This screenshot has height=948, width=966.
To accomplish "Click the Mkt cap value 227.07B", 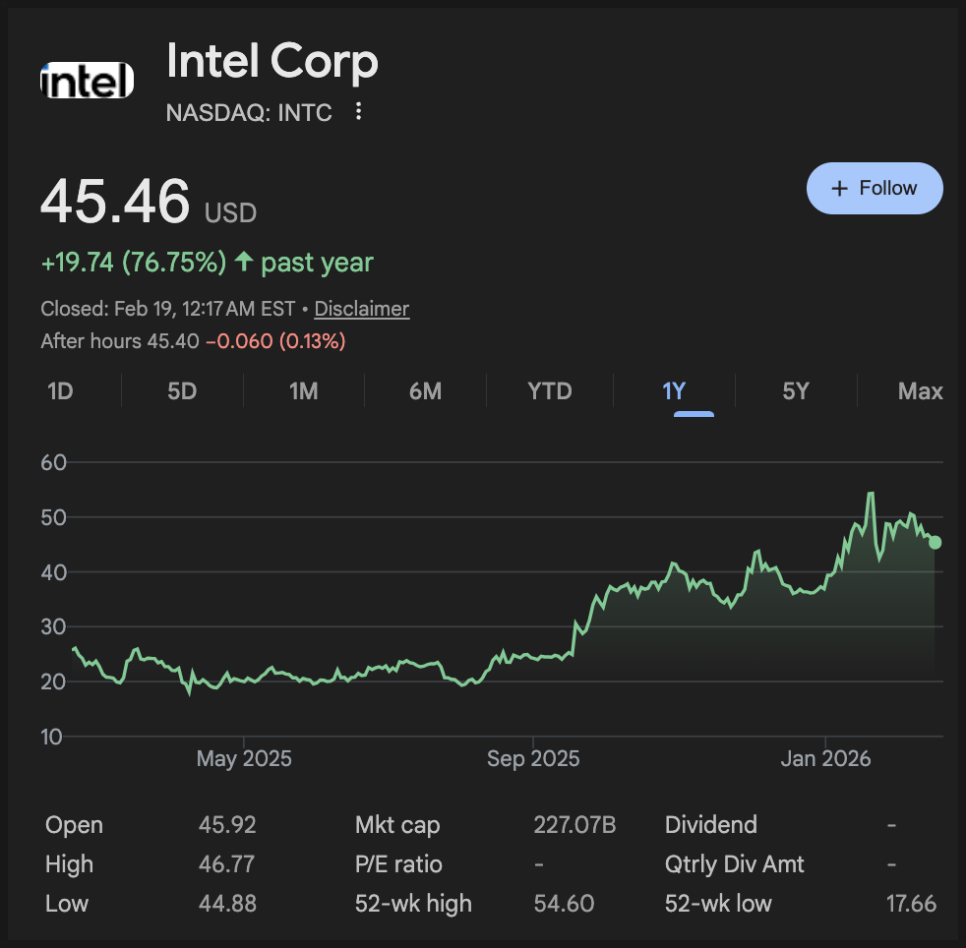I will [x=574, y=825].
